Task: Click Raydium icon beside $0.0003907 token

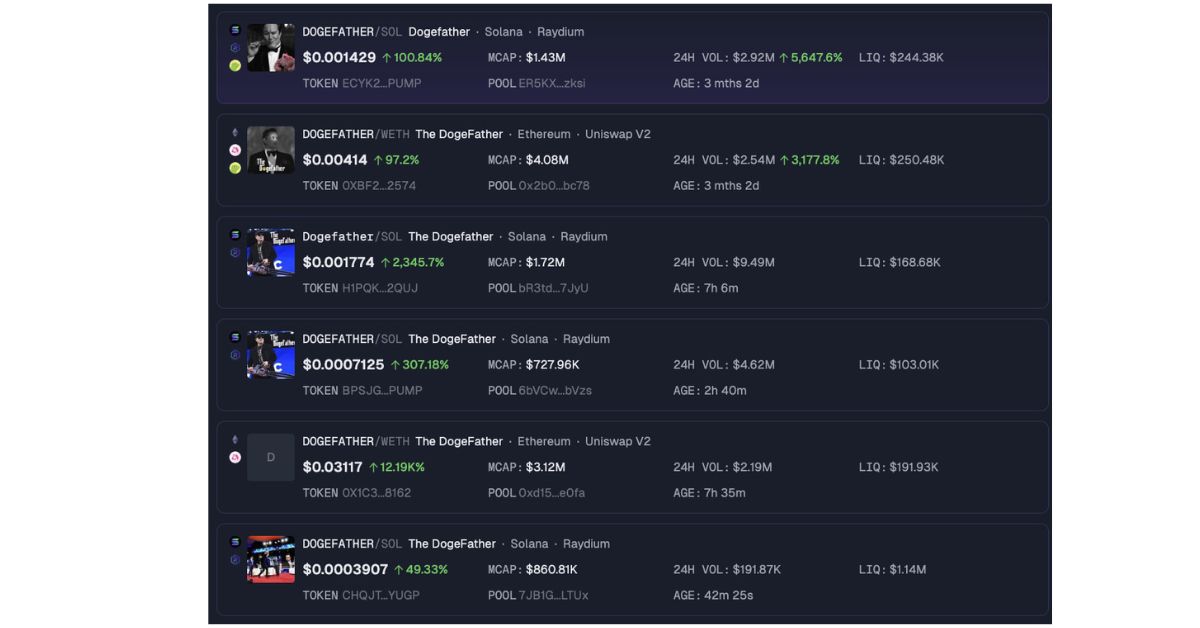Action: tap(235, 560)
